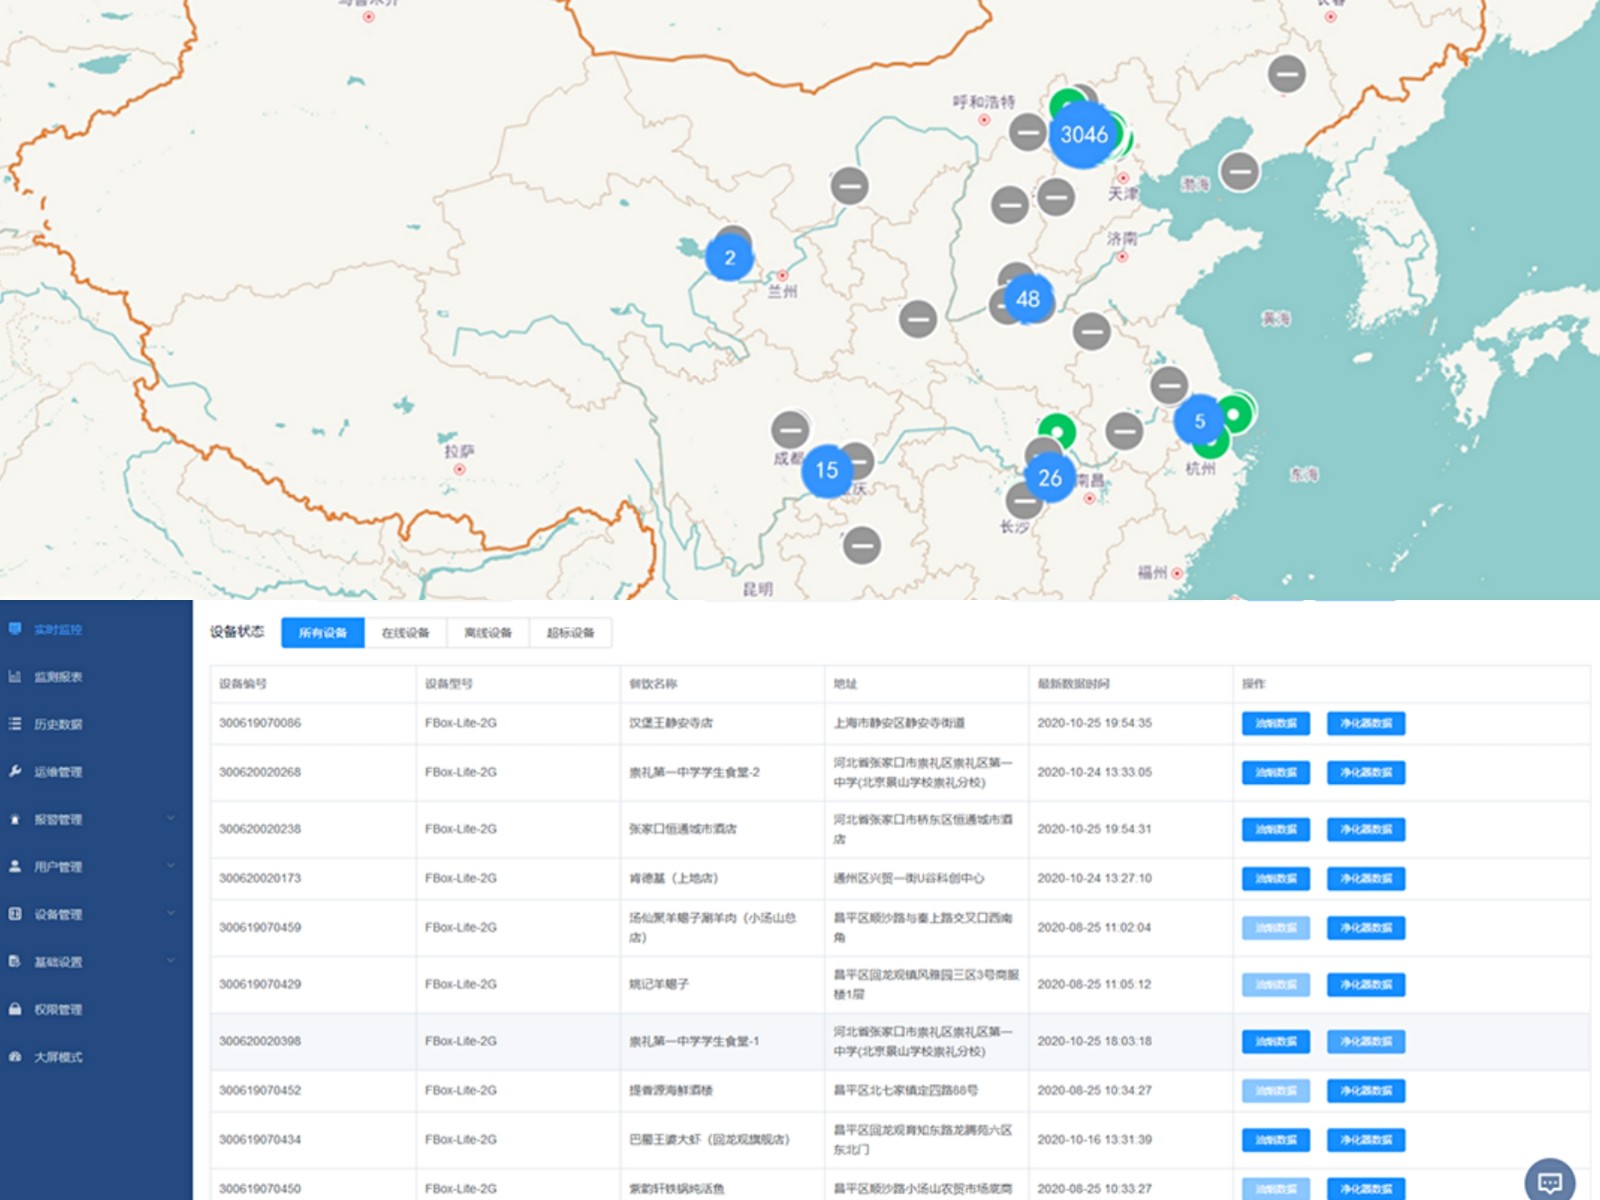This screenshot has width=1600, height=1200.
Task: Click 净化器数据 on the 汉堡王静安寺店 row
Action: [1366, 724]
